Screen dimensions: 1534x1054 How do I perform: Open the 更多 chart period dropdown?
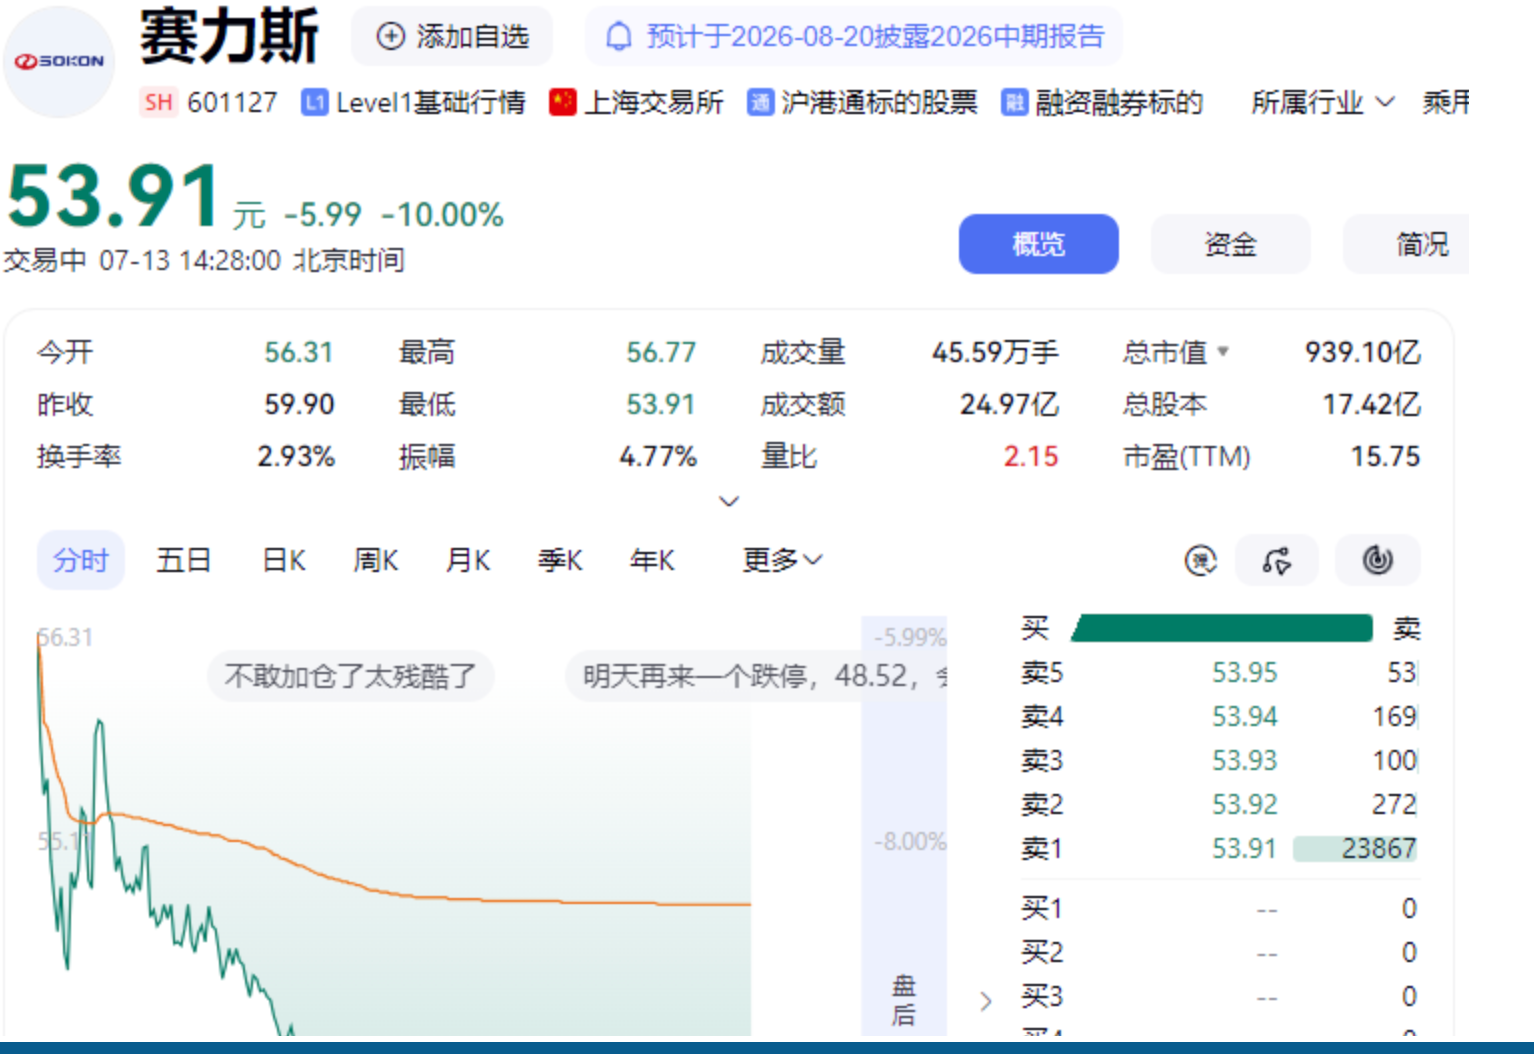coord(782,560)
